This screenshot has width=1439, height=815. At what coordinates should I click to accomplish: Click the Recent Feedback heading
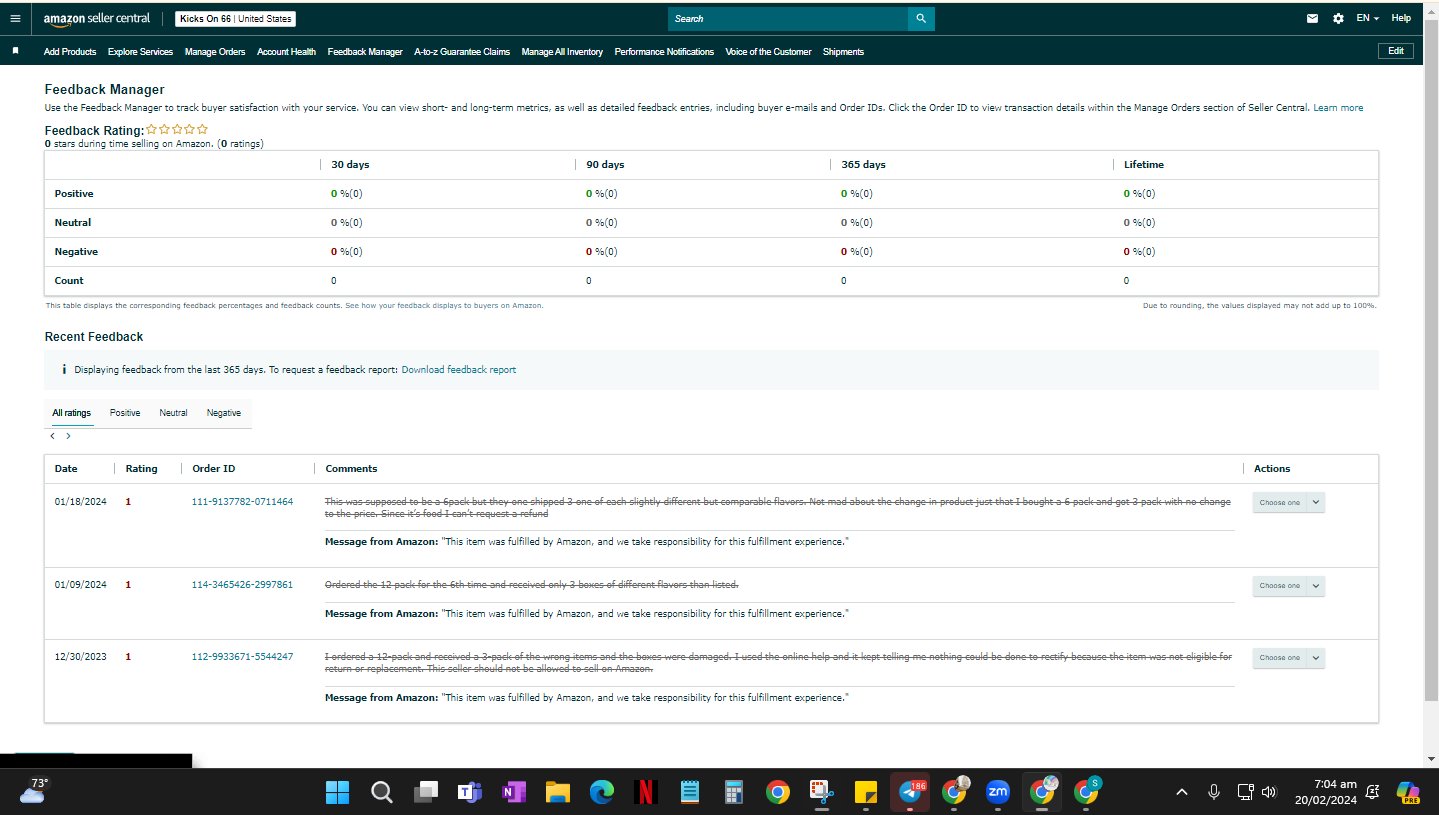coord(94,337)
